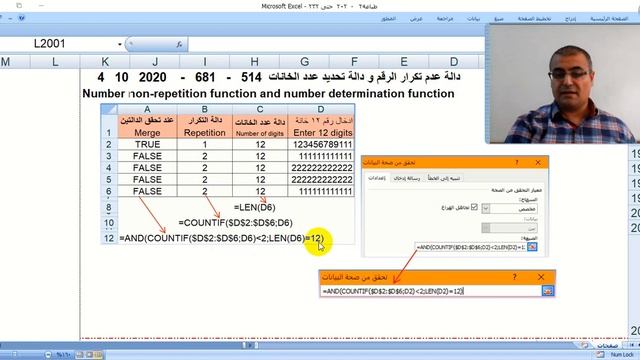Select column G header
640x360 pixels.
pyautogui.click(x=304, y=62)
